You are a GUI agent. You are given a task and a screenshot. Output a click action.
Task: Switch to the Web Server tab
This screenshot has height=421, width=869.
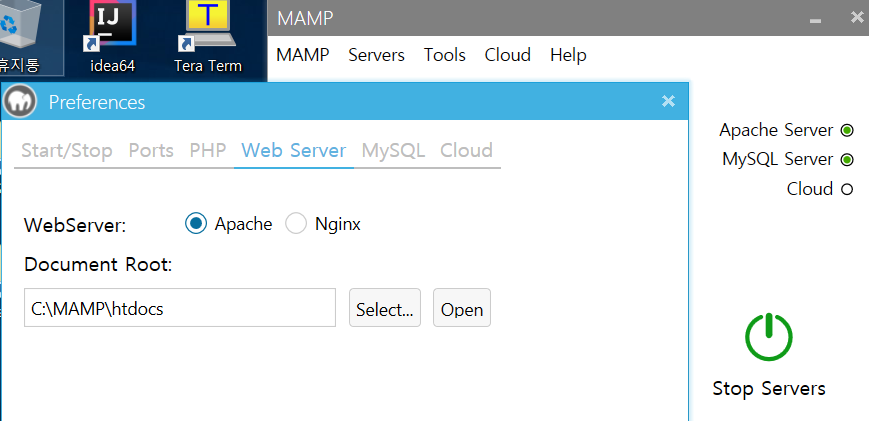coord(294,151)
